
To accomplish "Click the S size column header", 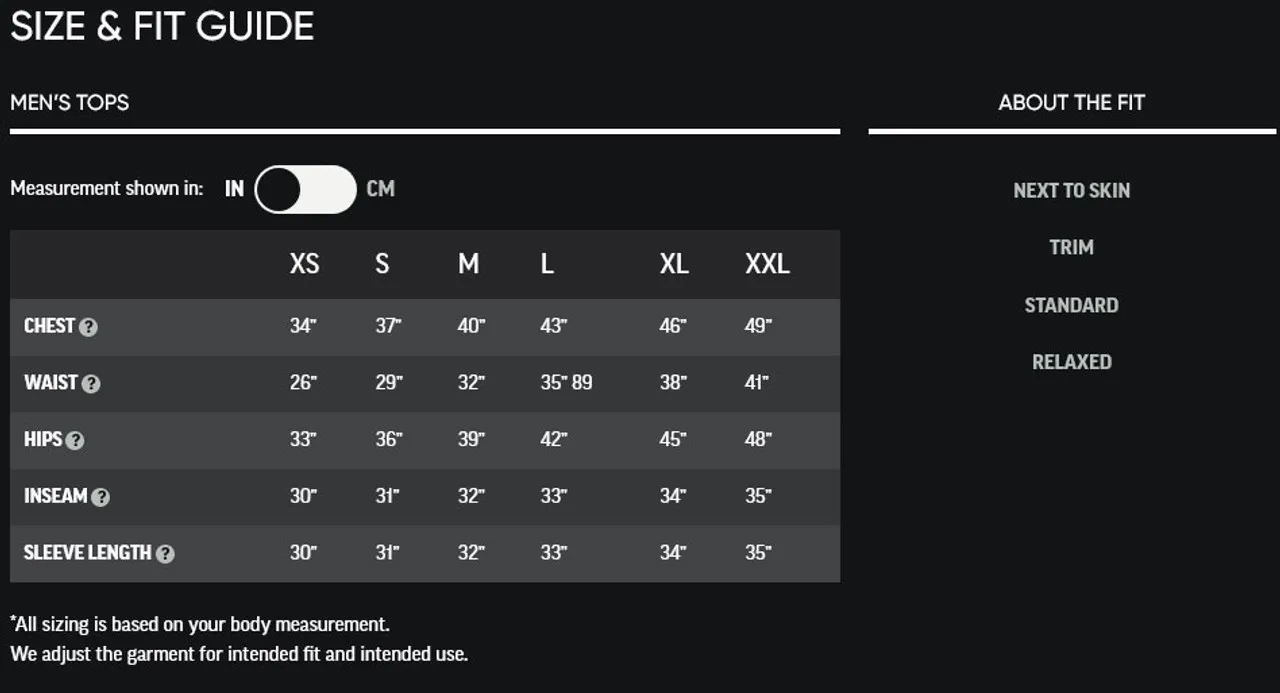I will [x=382, y=264].
